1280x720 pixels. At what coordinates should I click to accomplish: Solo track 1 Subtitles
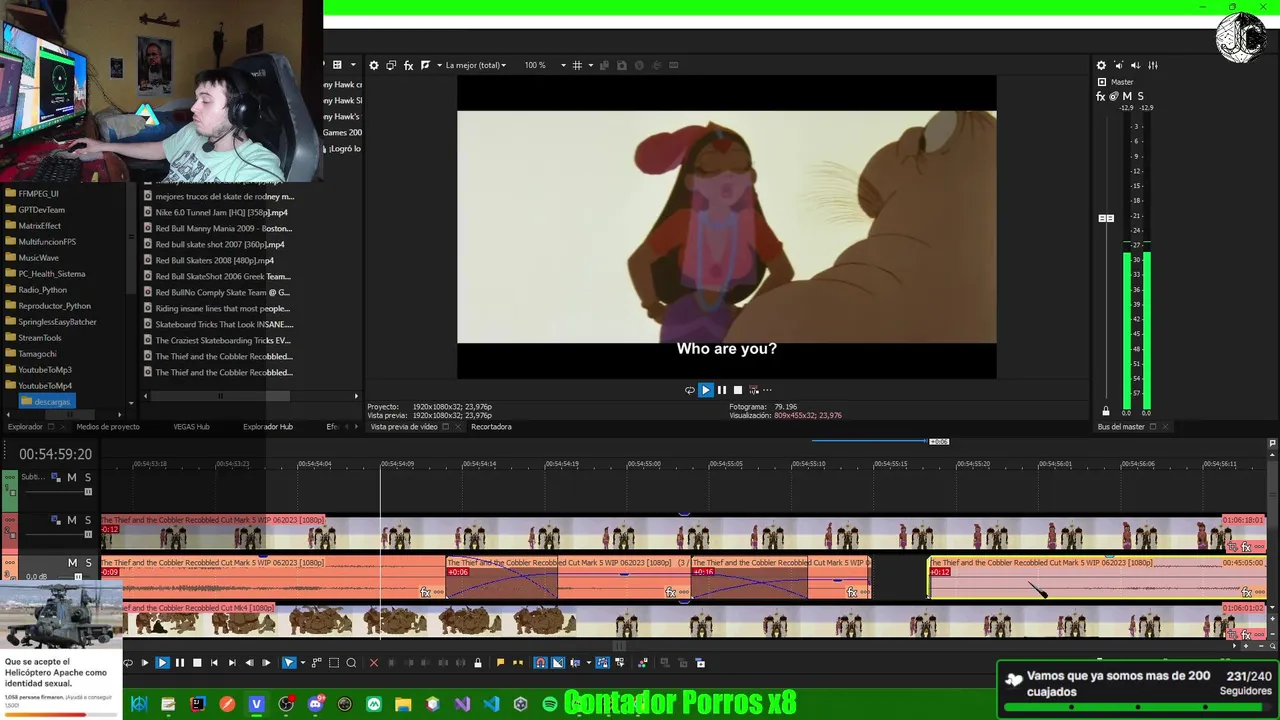click(x=88, y=477)
